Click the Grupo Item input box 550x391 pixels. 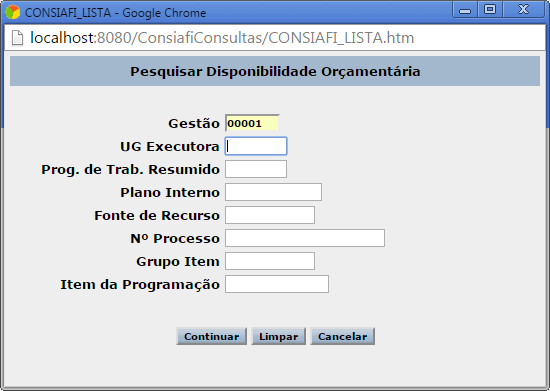(x=270, y=261)
